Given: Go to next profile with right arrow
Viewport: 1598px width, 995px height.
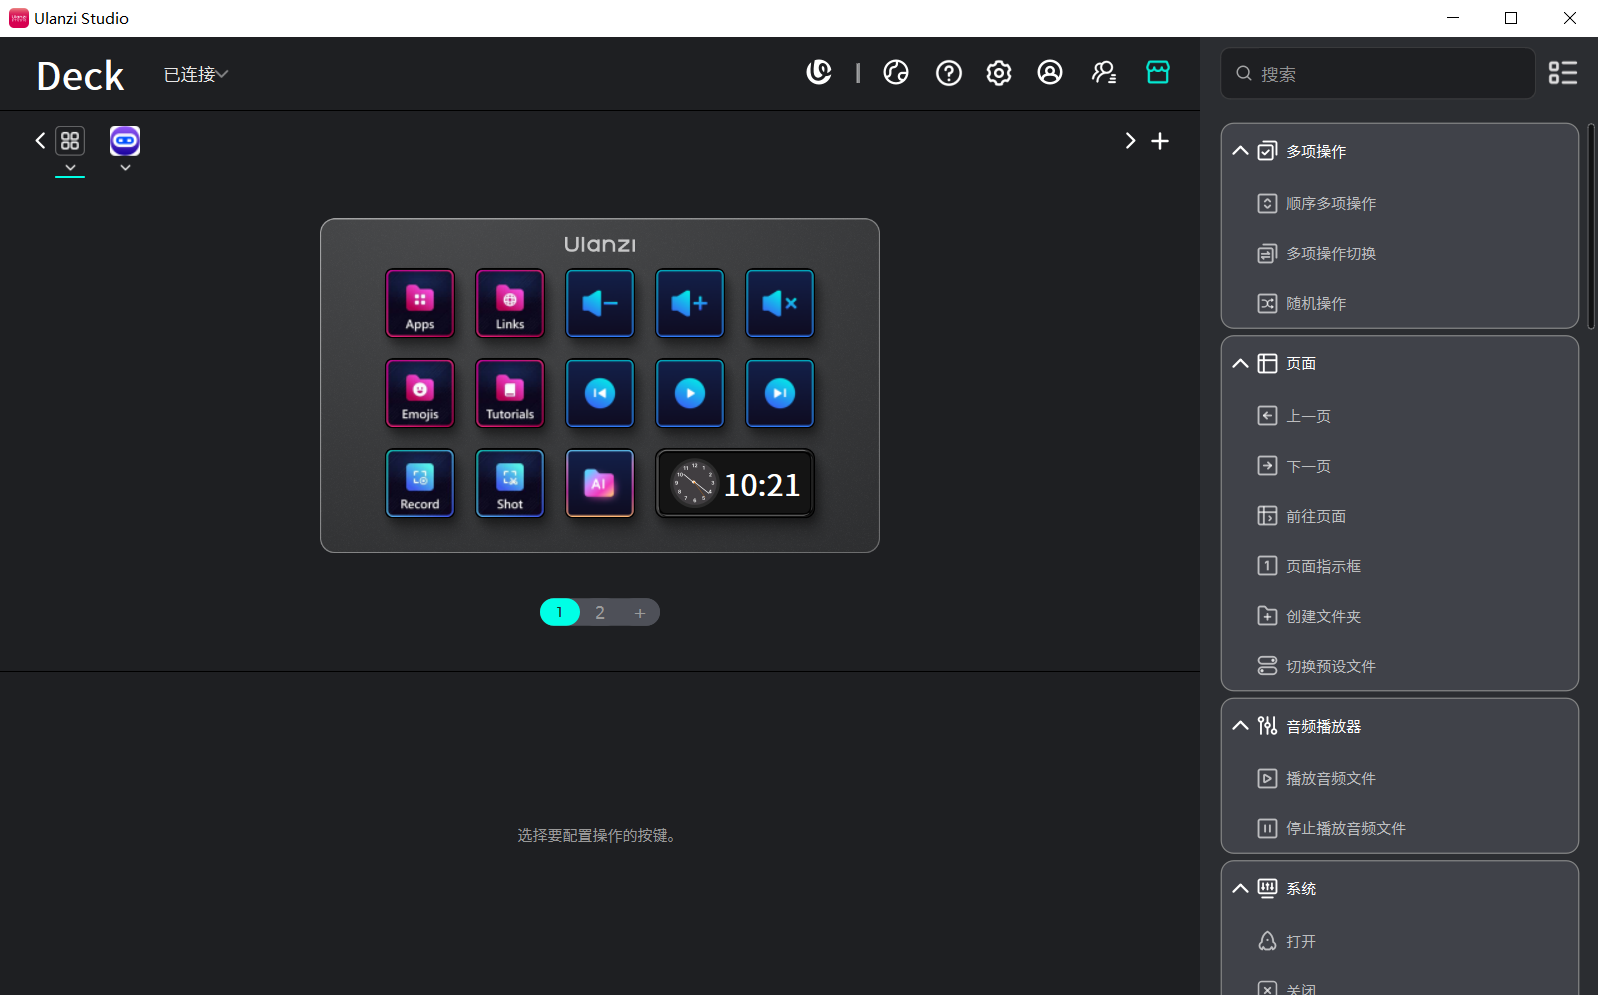Looking at the screenshot, I should click(1130, 141).
